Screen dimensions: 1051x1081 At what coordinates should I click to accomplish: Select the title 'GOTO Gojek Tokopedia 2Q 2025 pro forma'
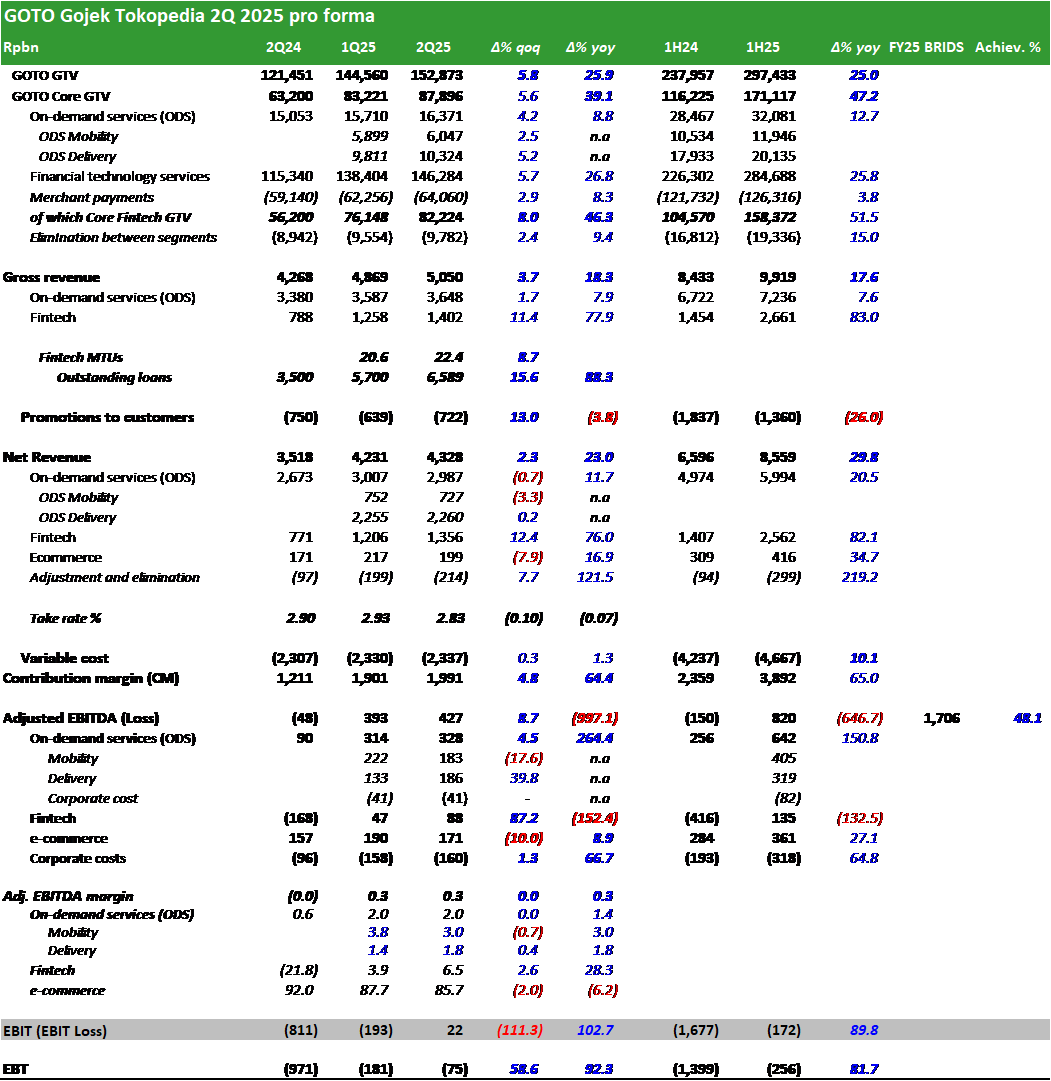[189, 16]
